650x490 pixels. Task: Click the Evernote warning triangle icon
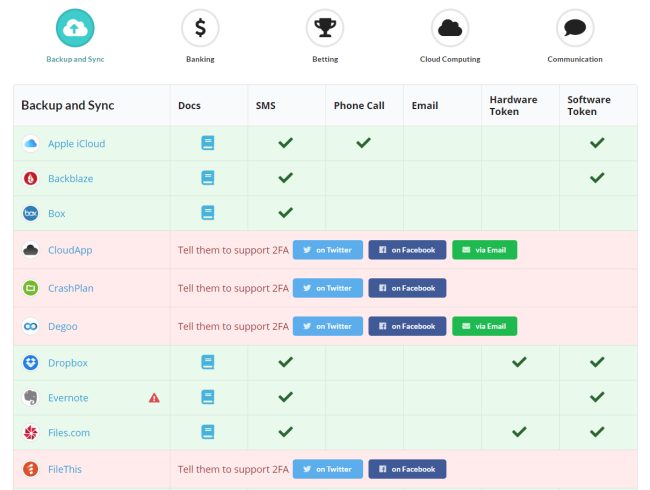point(154,397)
